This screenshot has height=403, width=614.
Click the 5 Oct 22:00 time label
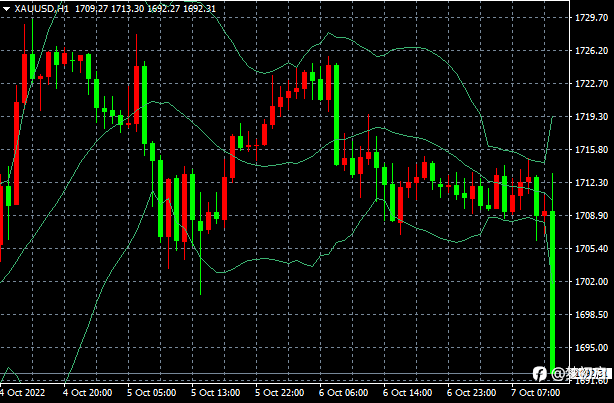click(279, 392)
